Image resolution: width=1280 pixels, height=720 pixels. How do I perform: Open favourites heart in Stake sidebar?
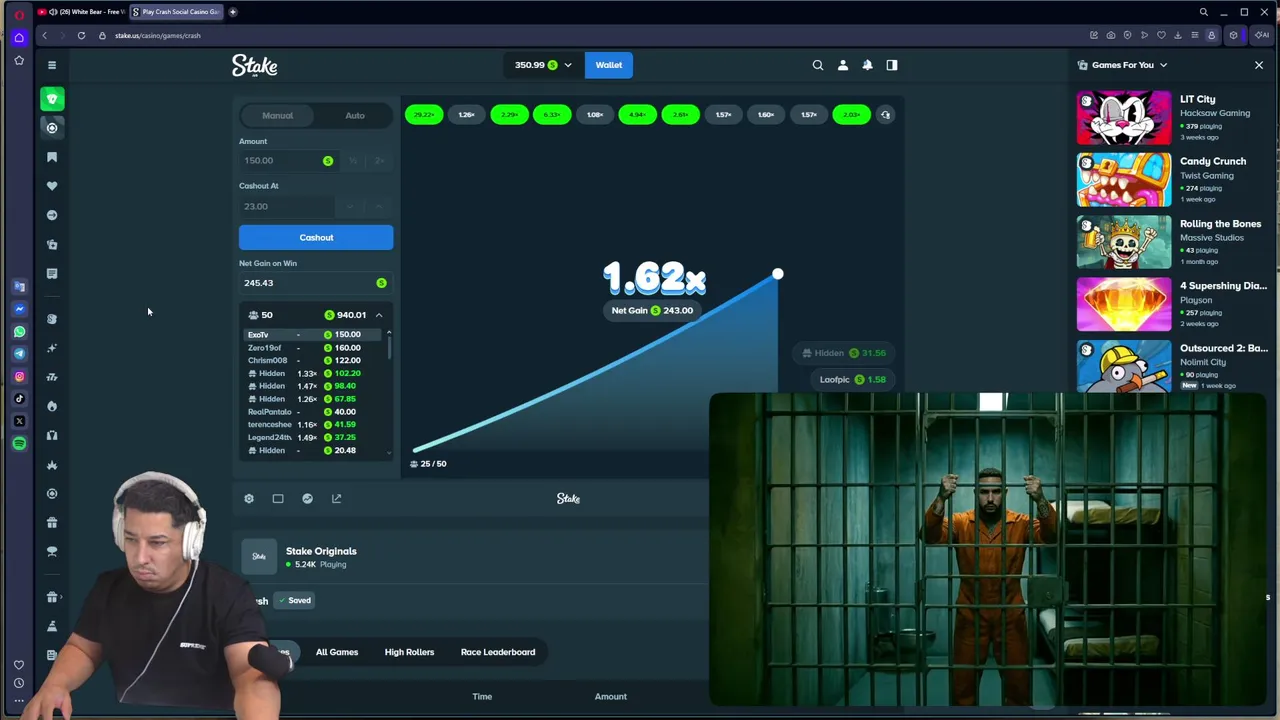coord(52,186)
